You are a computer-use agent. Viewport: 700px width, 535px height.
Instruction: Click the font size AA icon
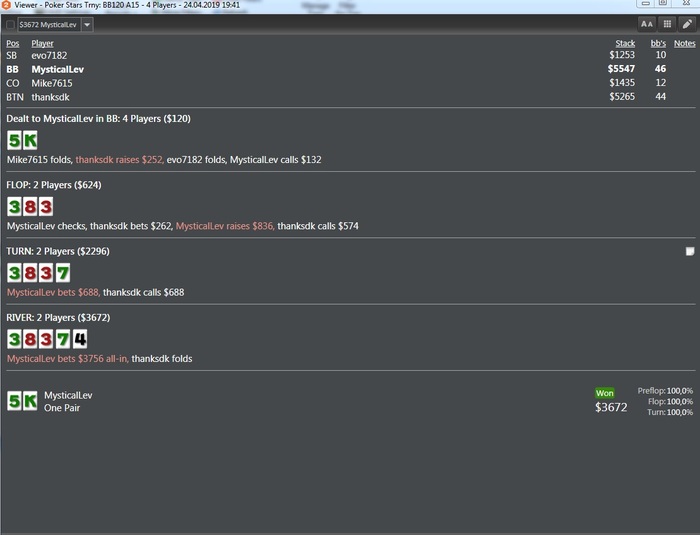[x=646, y=24]
